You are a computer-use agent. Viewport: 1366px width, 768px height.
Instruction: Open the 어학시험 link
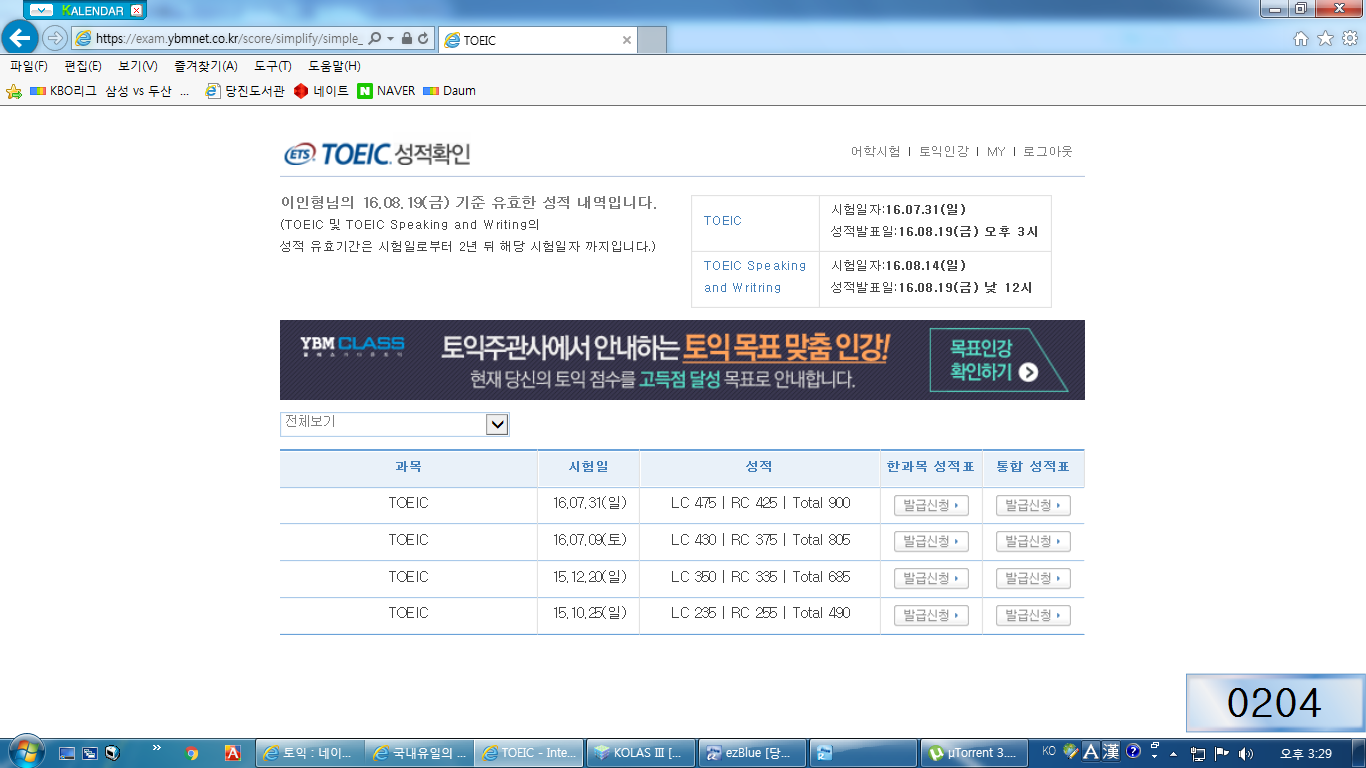[875, 152]
